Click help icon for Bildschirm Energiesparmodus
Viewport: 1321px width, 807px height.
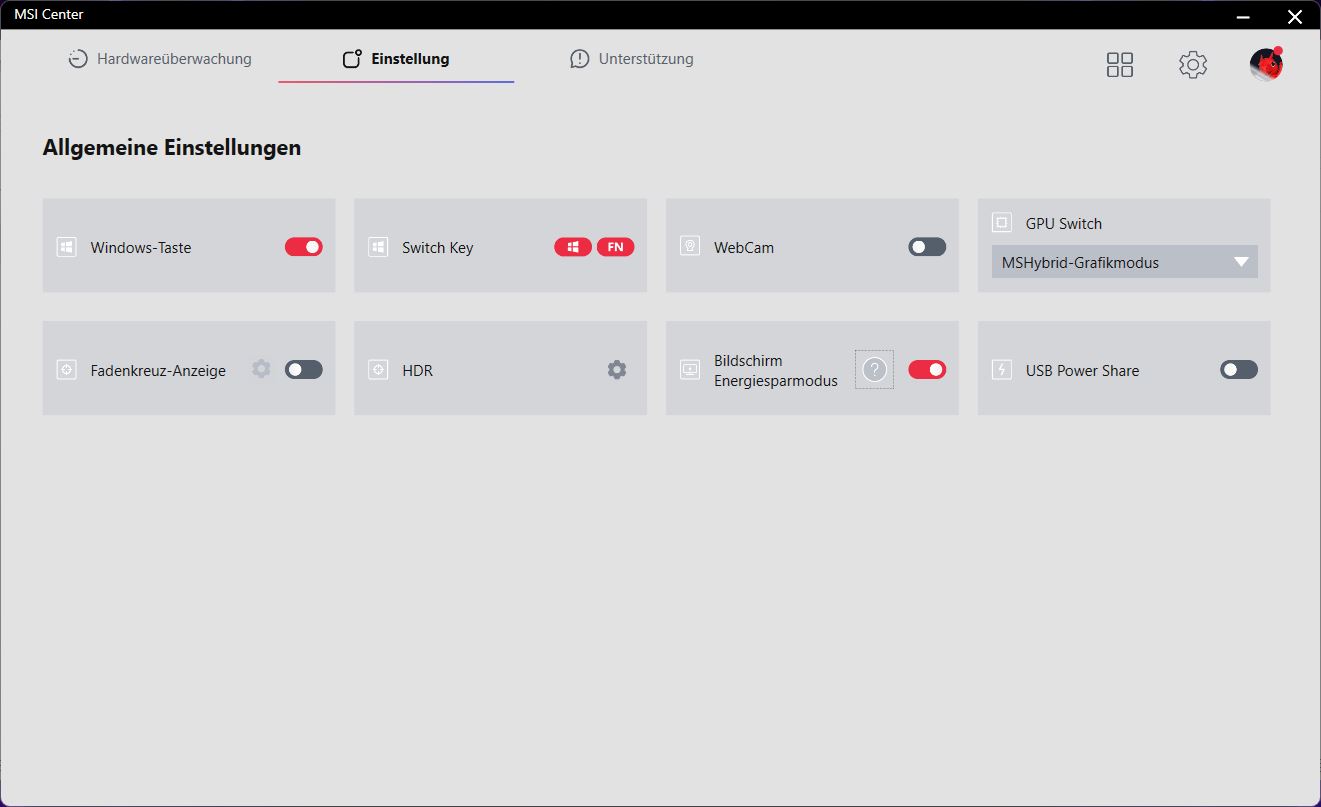point(874,370)
